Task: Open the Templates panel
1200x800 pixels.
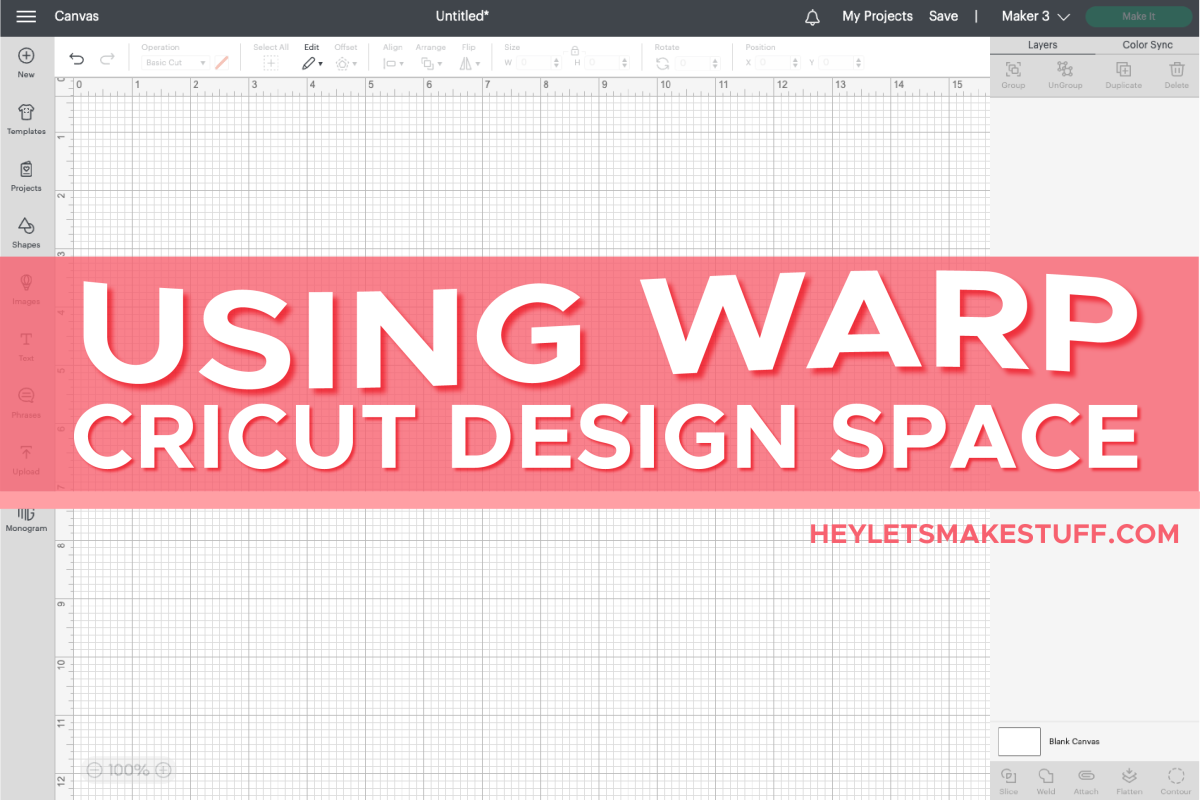Action: 26,119
